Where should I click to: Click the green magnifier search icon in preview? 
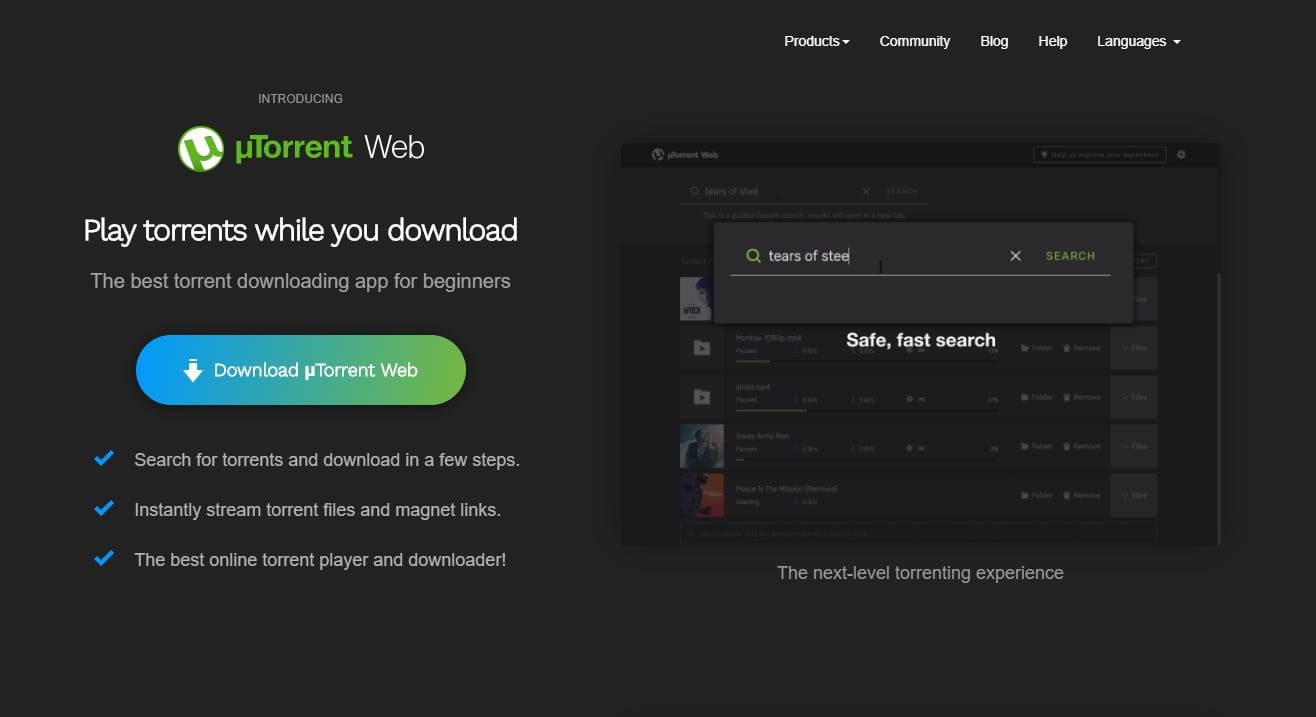coord(753,256)
